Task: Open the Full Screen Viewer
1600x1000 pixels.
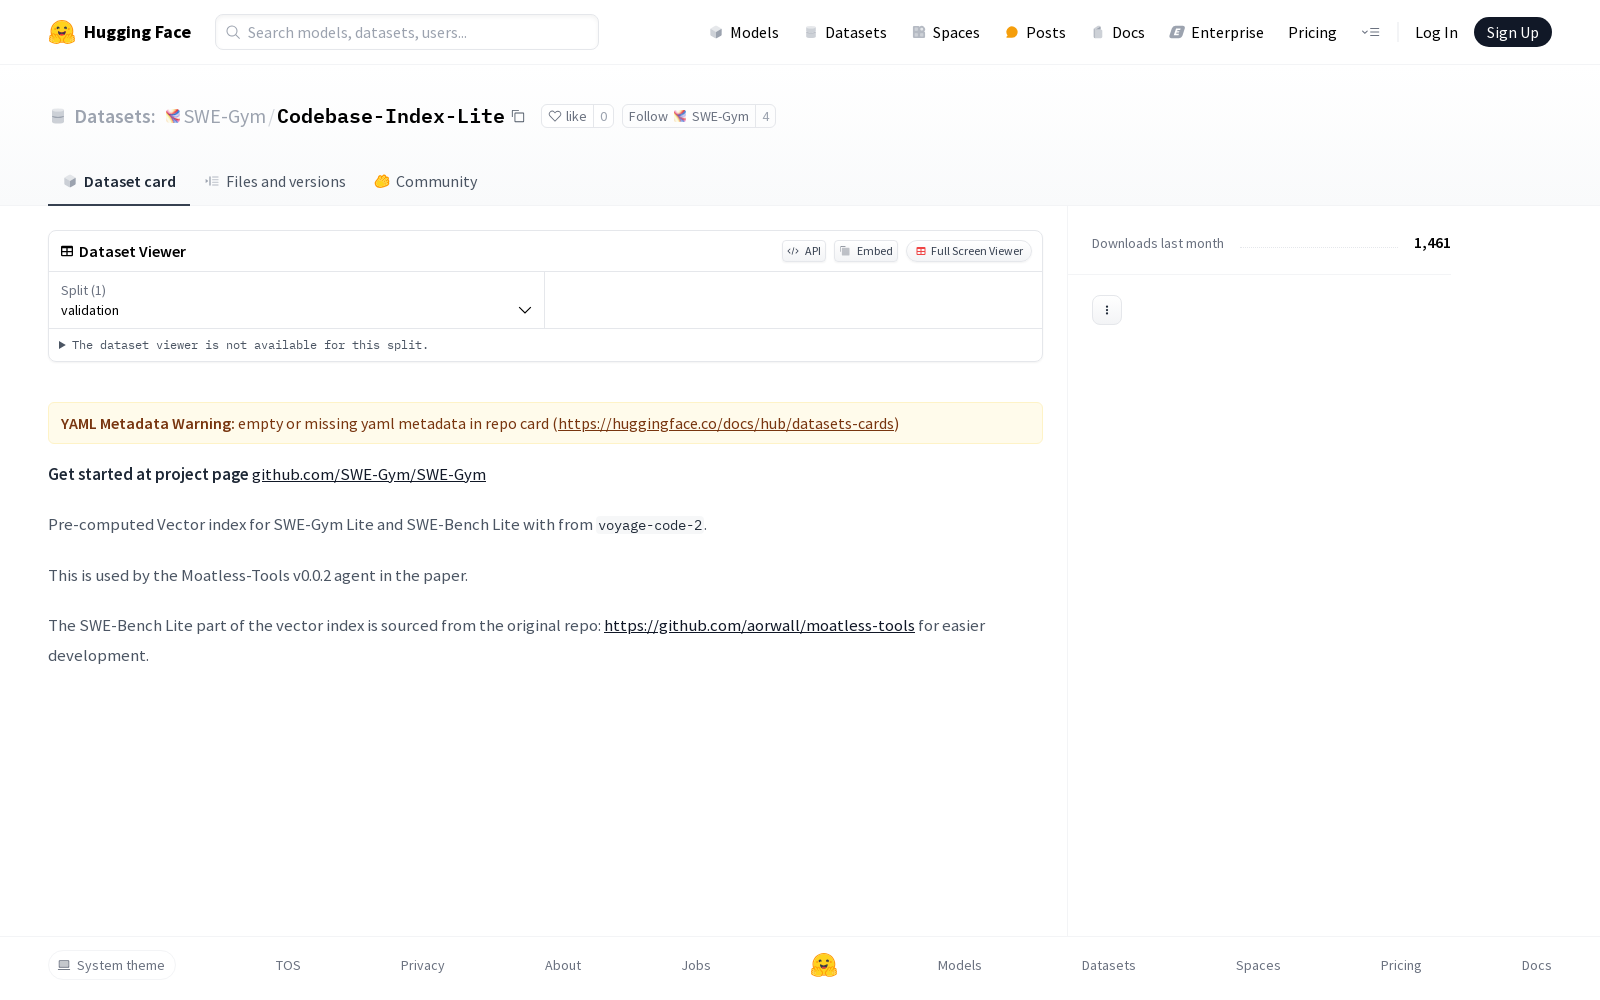Action: 969,251
